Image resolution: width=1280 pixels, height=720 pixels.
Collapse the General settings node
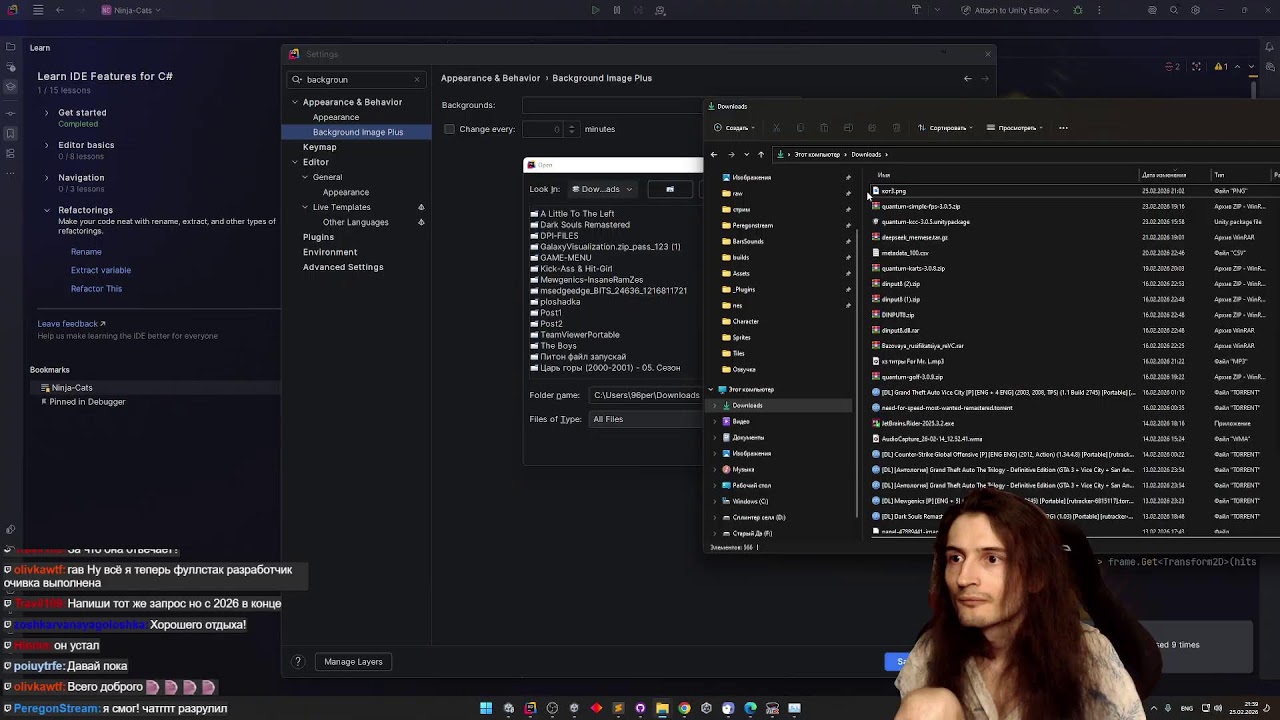point(305,177)
